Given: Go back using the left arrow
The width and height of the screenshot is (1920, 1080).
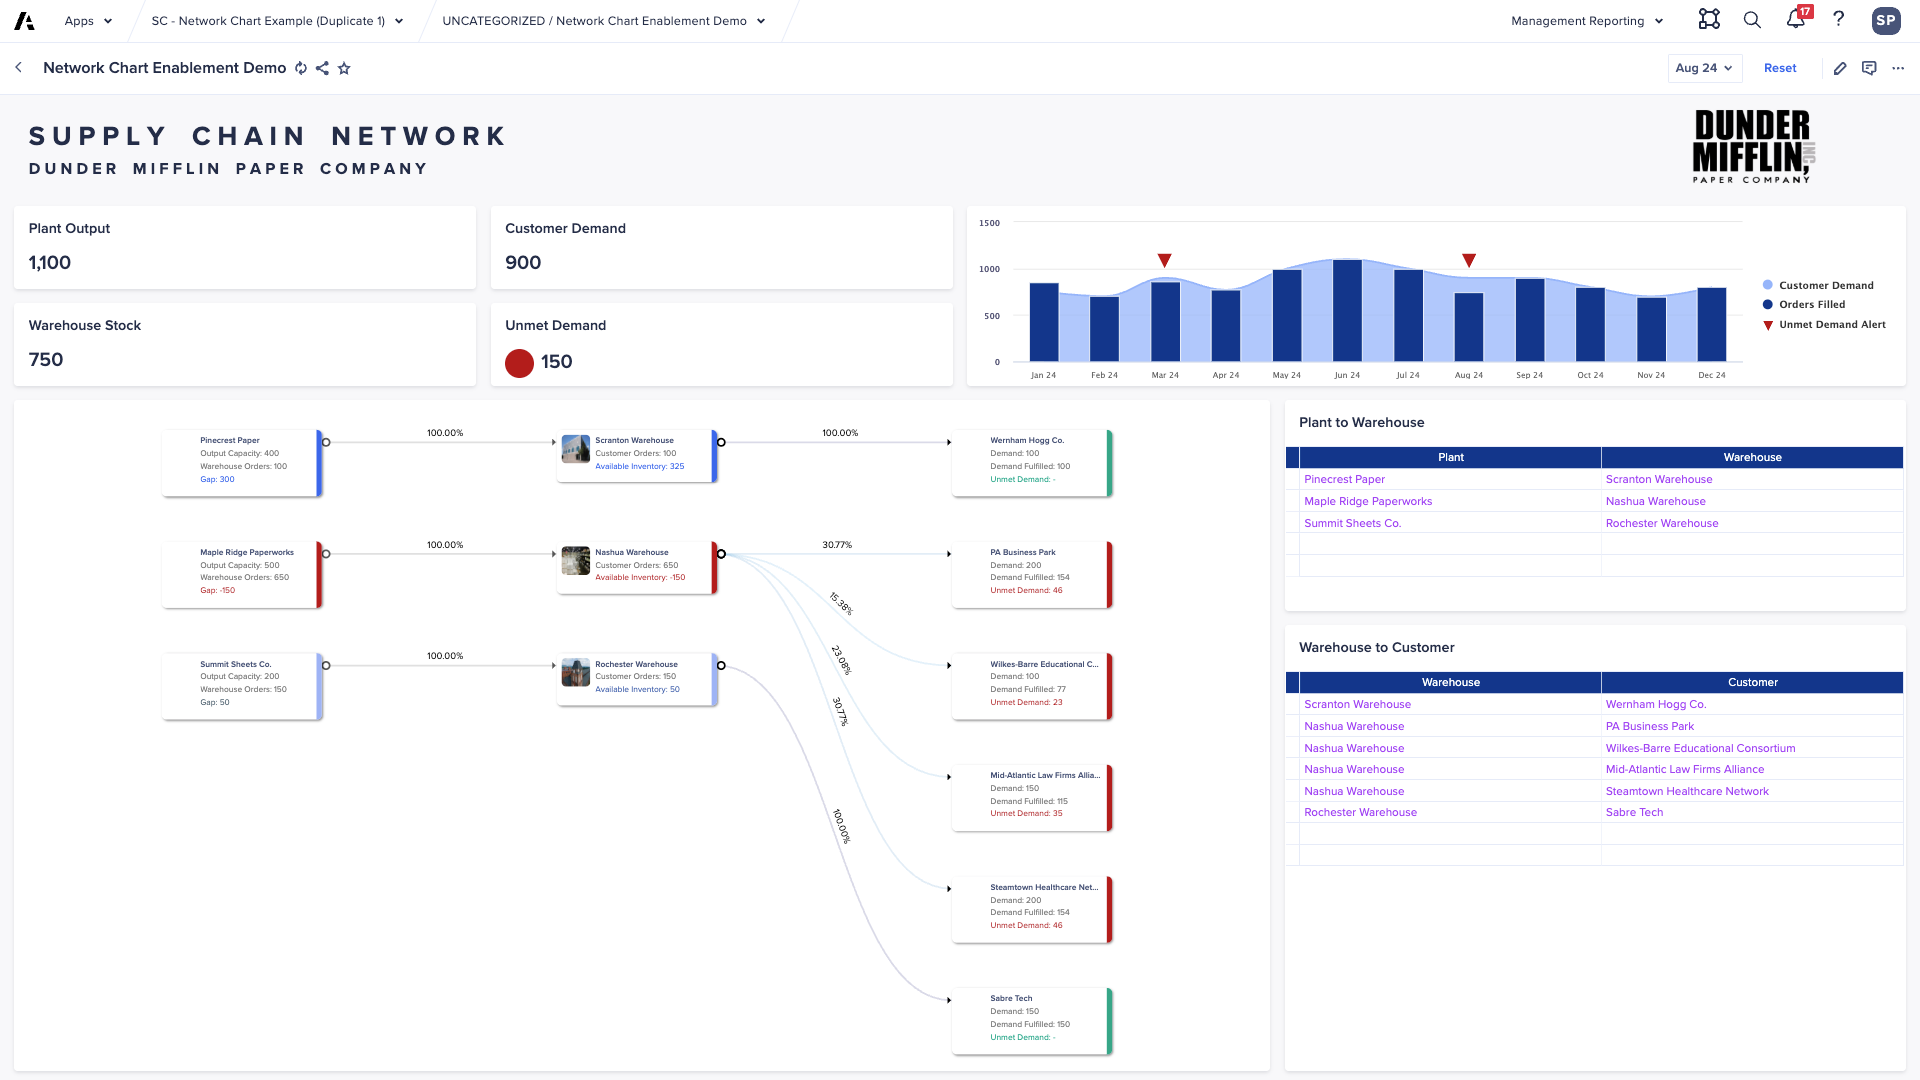Looking at the screenshot, I should tap(18, 68).
